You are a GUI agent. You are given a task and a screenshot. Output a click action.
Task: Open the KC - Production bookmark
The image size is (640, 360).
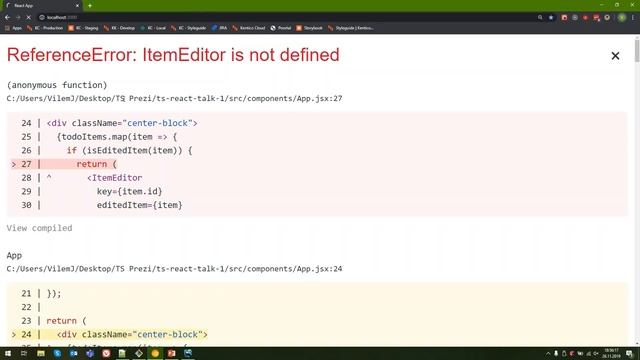click(45, 28)
